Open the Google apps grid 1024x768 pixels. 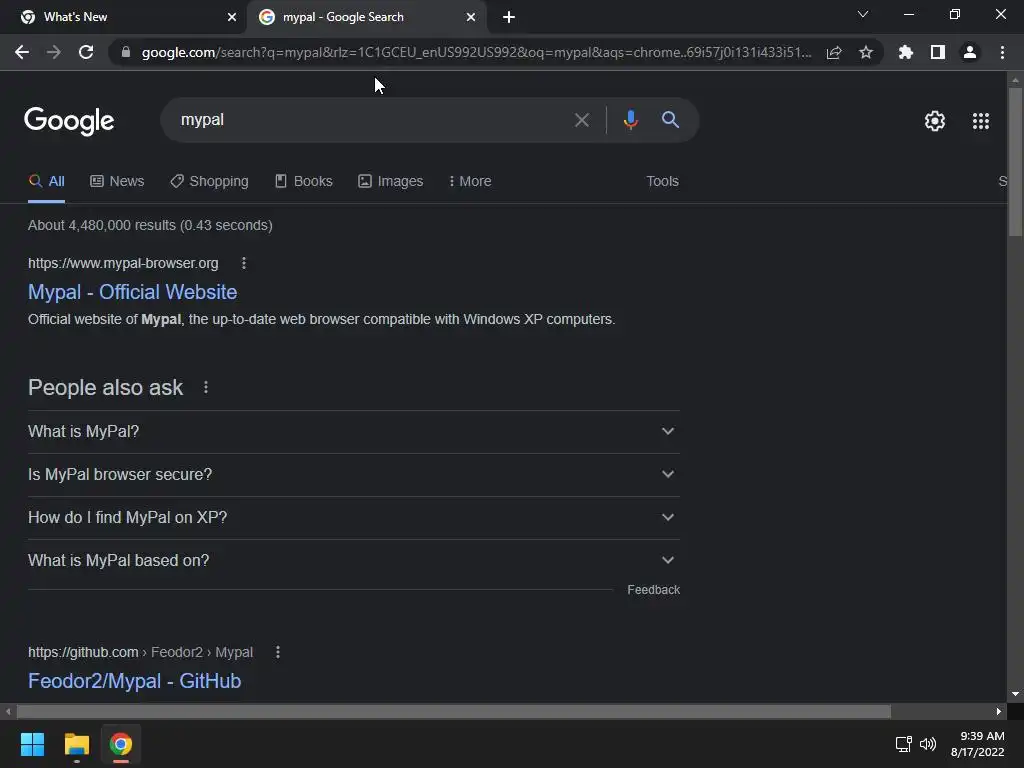coord(981,121)
